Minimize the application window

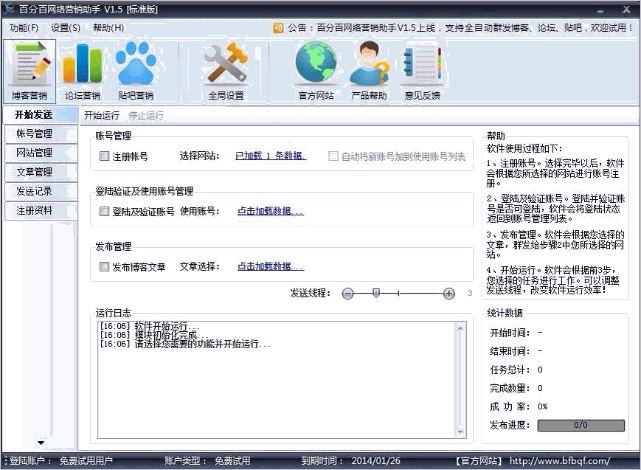[601, 10]
